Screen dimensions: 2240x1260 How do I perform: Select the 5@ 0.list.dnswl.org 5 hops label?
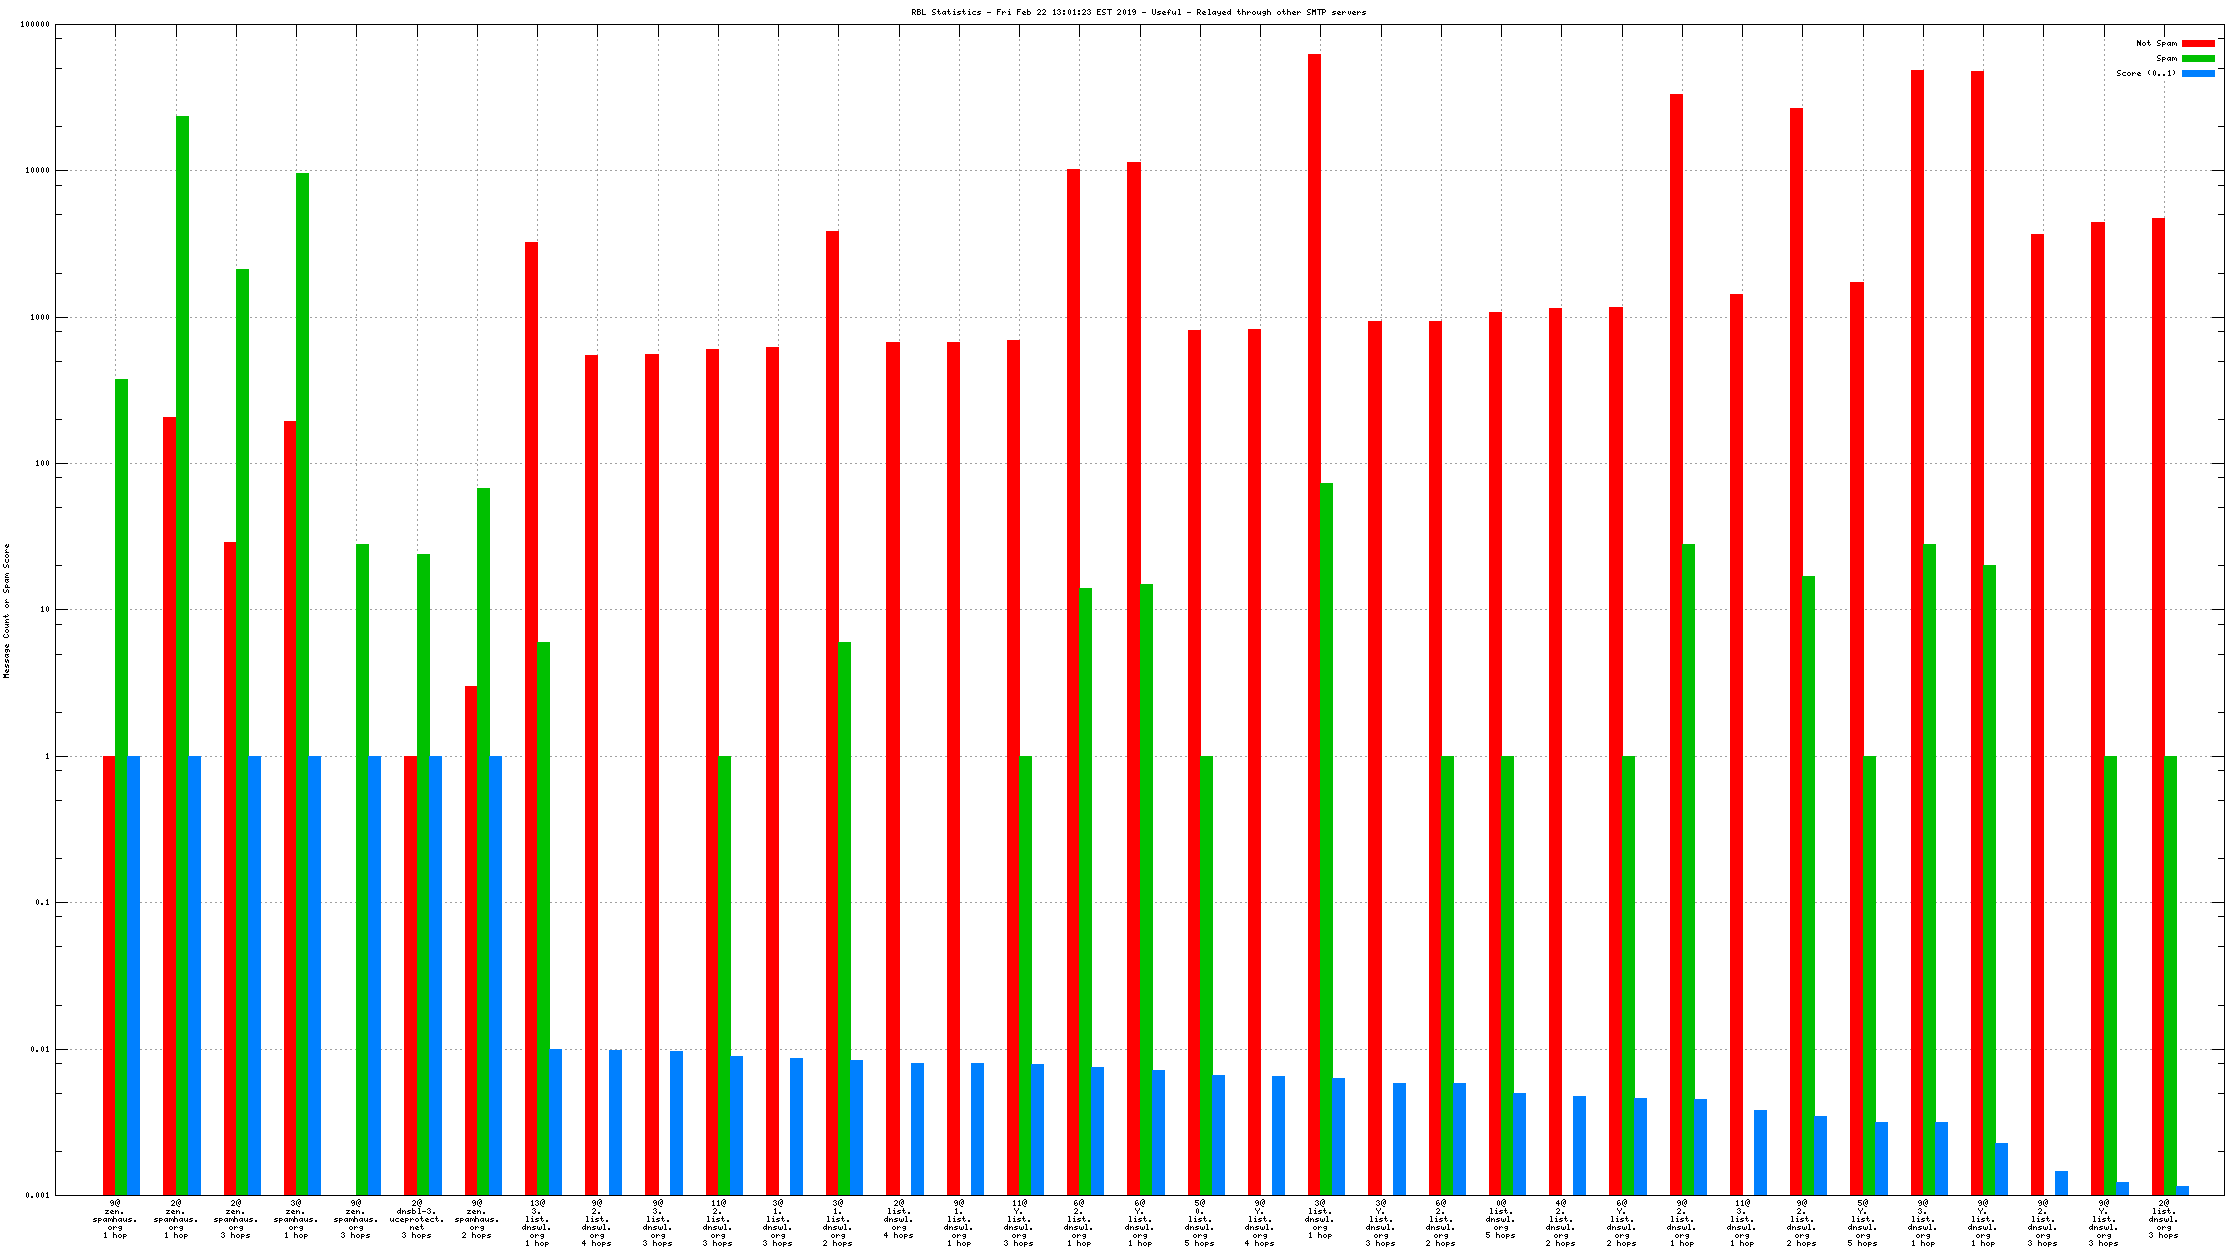1200,1223
